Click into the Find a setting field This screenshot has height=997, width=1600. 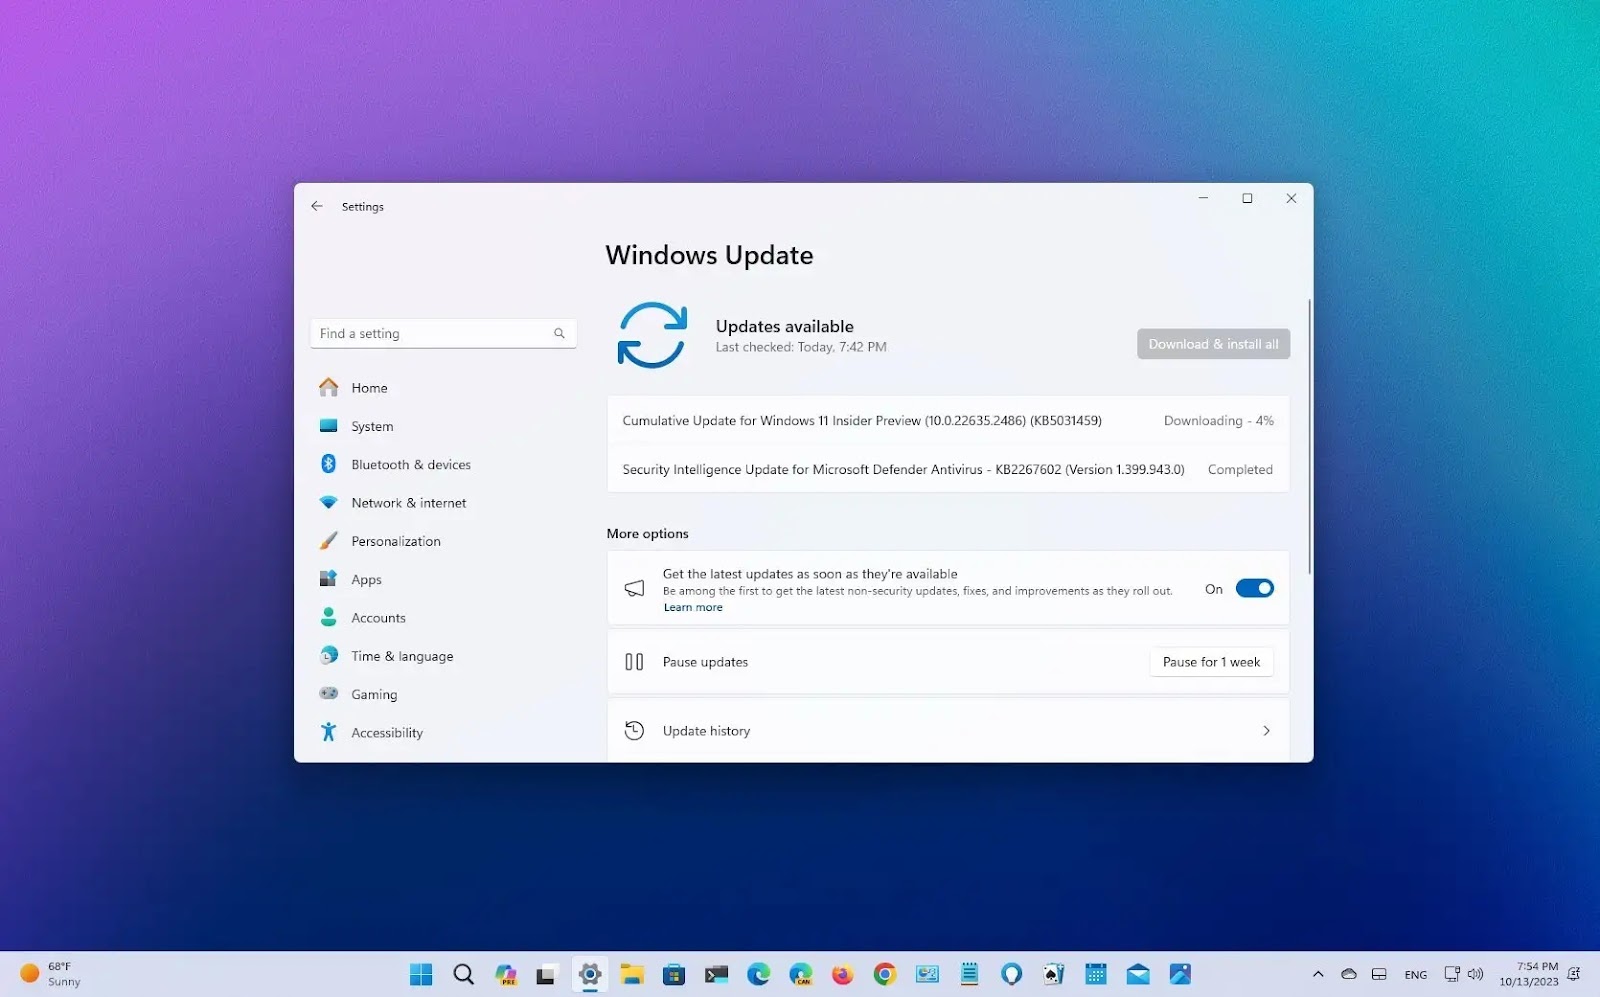tap(443, 334)
